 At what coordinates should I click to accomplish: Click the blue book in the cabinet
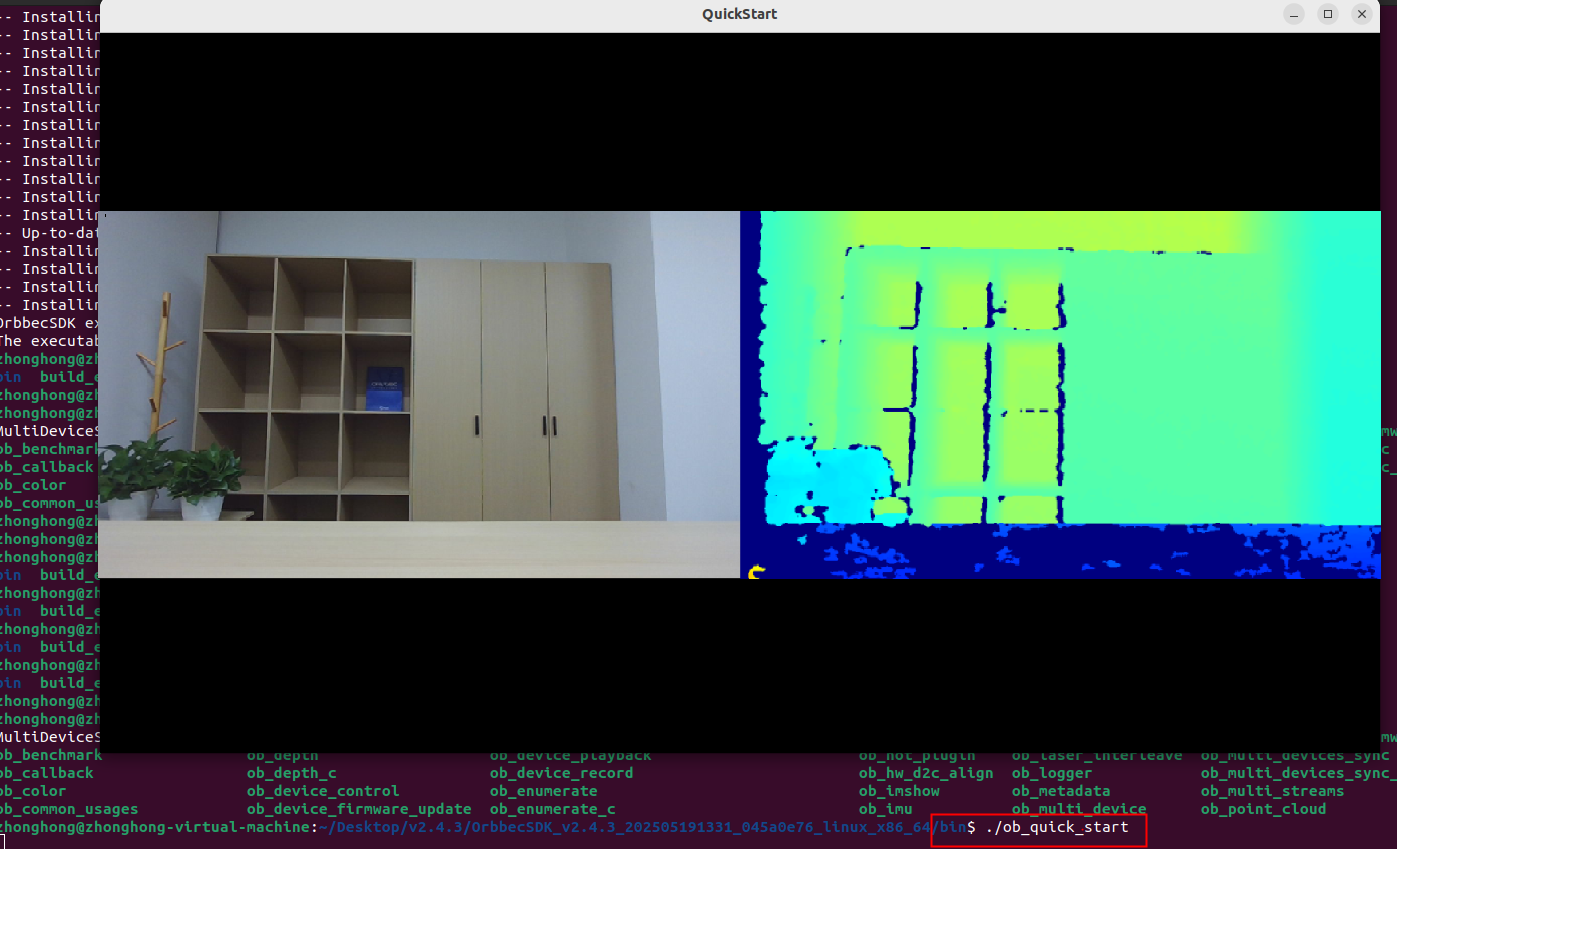click(385, 389)
